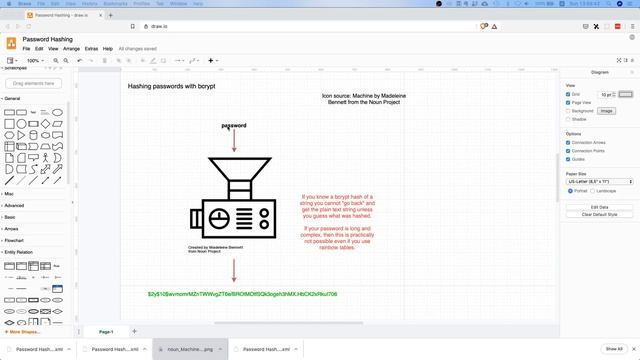The height and width of the screenshot is (360, 640).
Task: Collapse the General shapes section
Action: click(11, 98)
